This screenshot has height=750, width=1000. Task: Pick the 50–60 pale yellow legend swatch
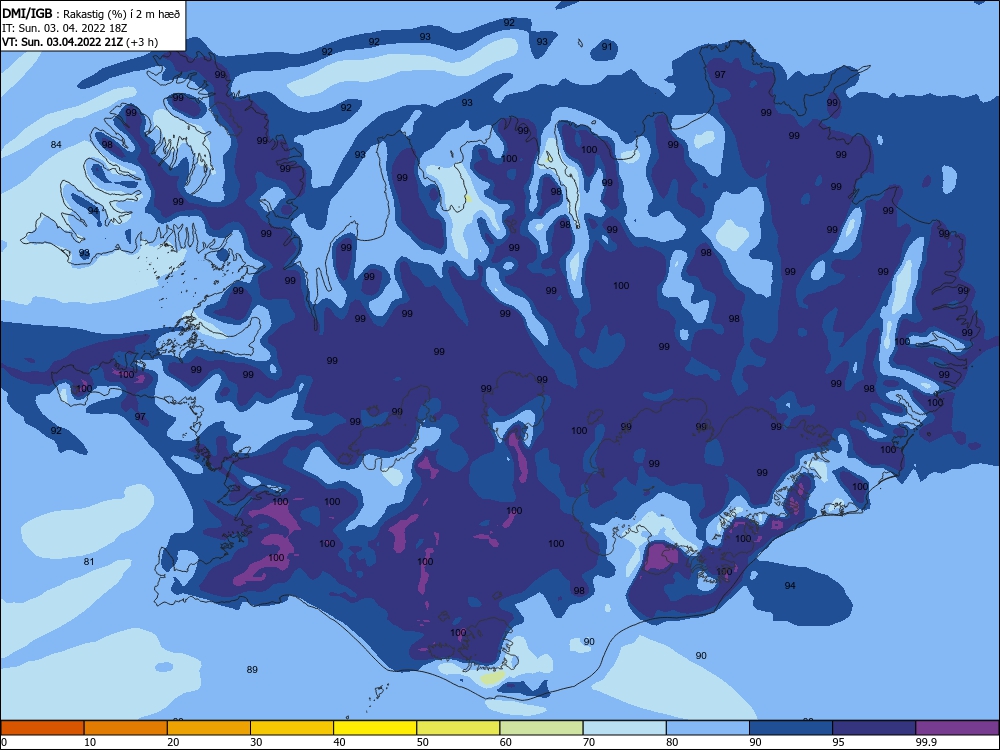point(458,728)
